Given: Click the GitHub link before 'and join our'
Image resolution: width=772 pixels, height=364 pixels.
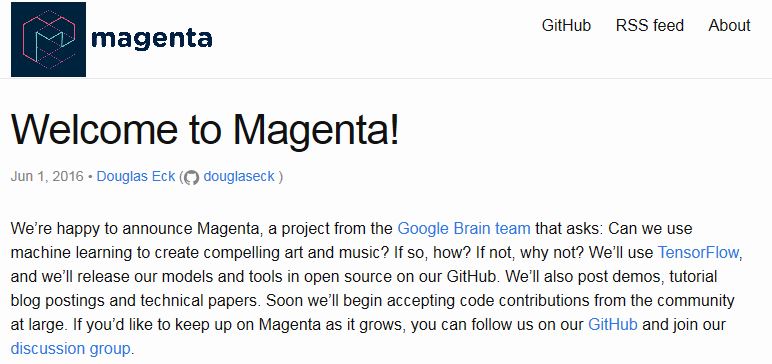Looking at the screenshot, I should 613,325.
